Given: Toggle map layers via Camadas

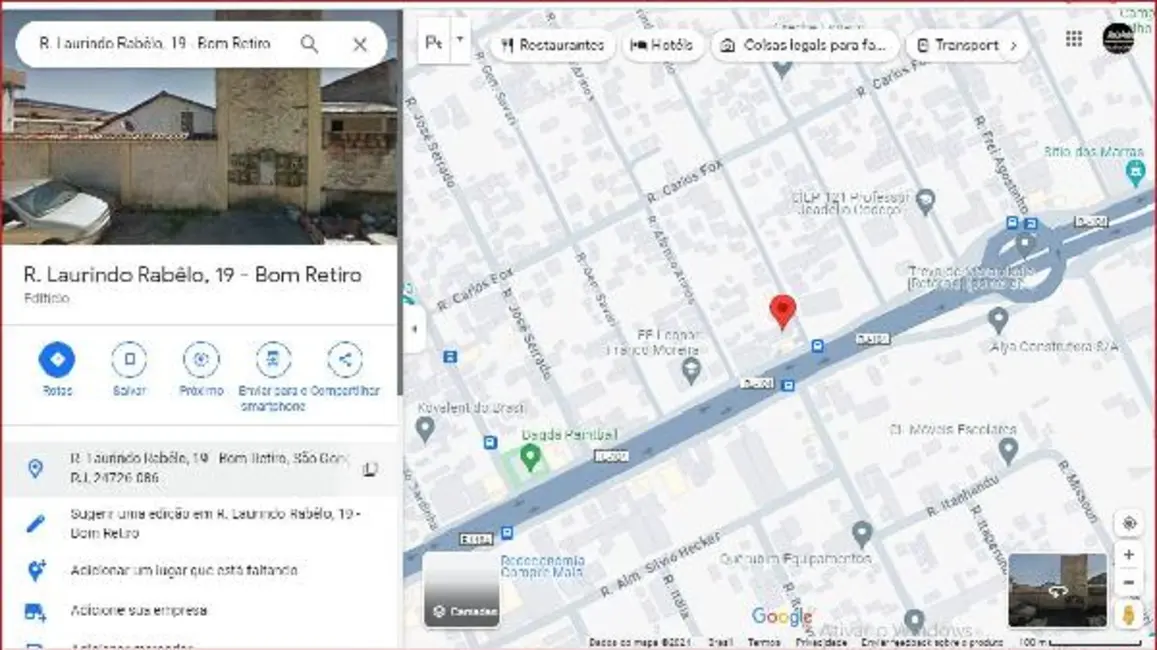Looking at the screenshot, I should (x=462, y=590).
